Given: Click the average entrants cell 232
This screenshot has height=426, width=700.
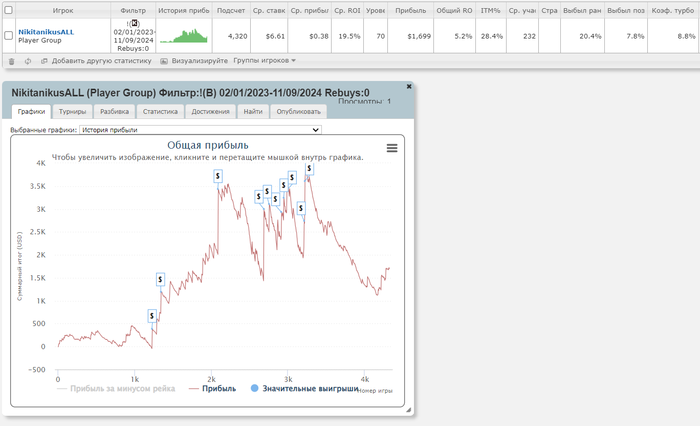Looking at the screenshot, I should (522, 36).
